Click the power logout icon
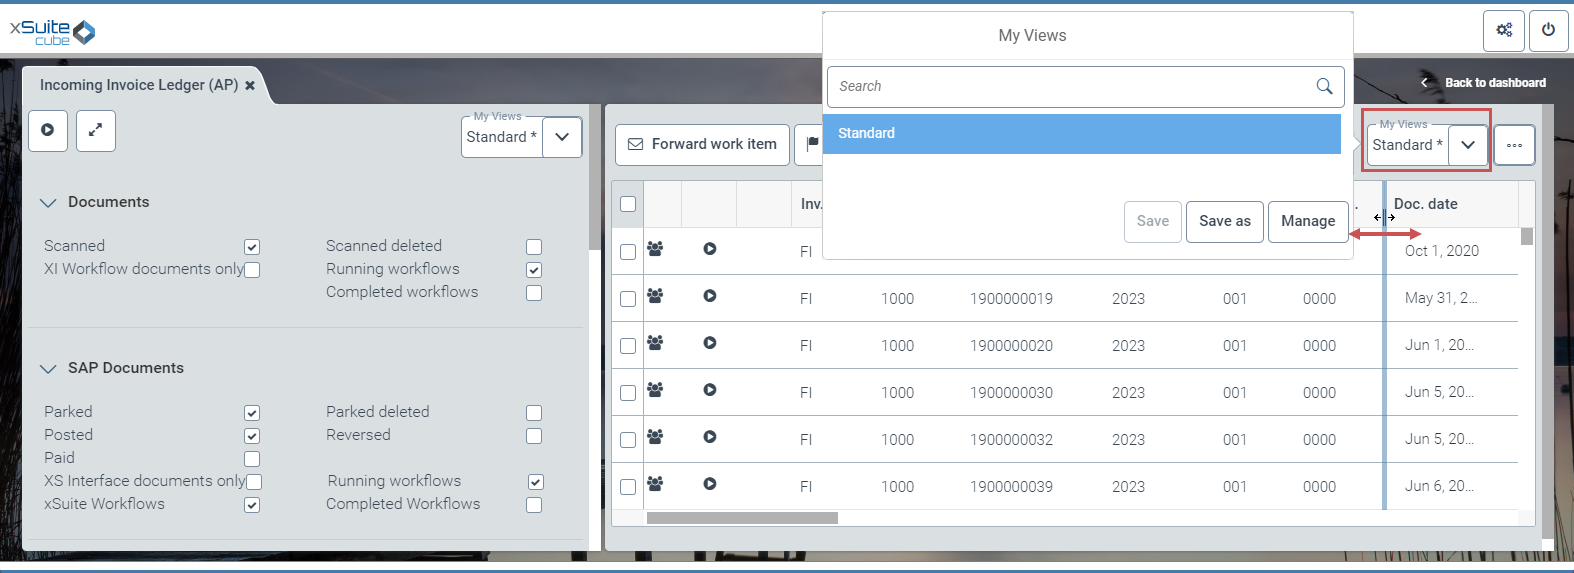 pyautogui.click(x=1548, y=30)
